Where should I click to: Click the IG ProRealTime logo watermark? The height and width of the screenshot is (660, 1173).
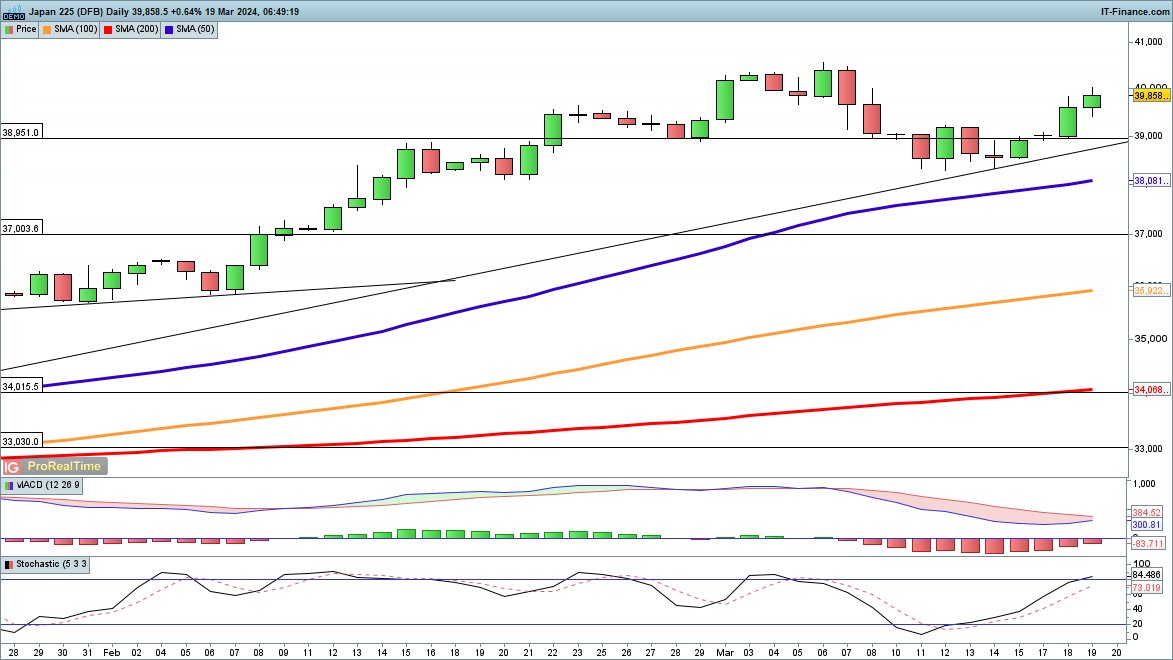[x=54, y=466]
